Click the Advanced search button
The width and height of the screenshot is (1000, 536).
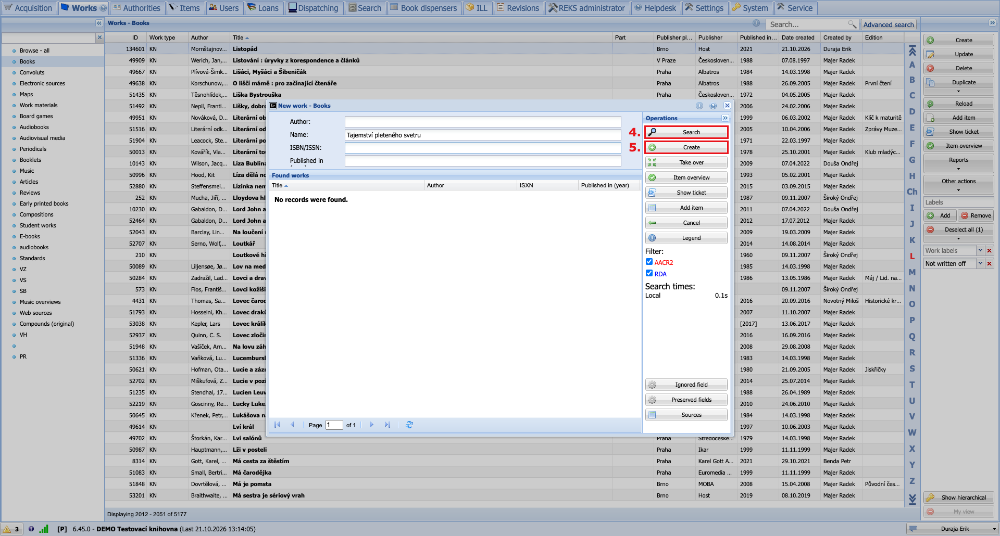coord(888,24)
